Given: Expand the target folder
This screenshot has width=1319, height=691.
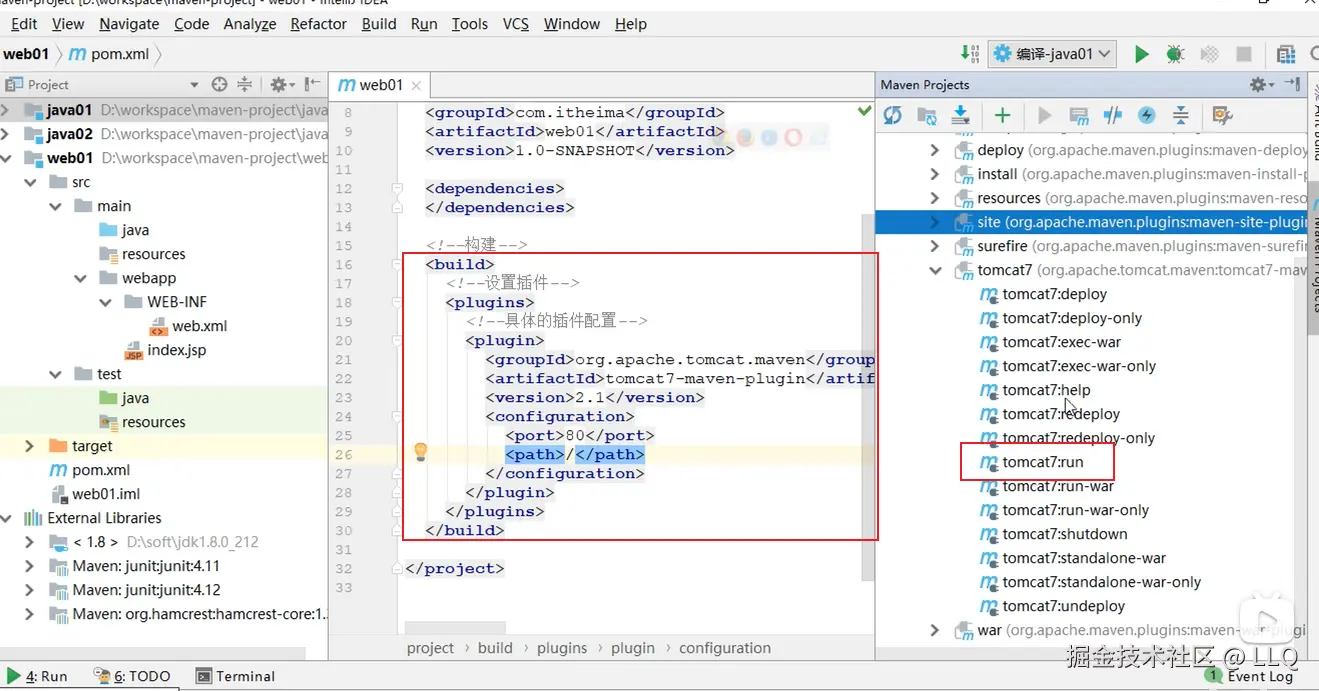Looking at the screenshot, I should pyautogui.click(x=29, y=446).
